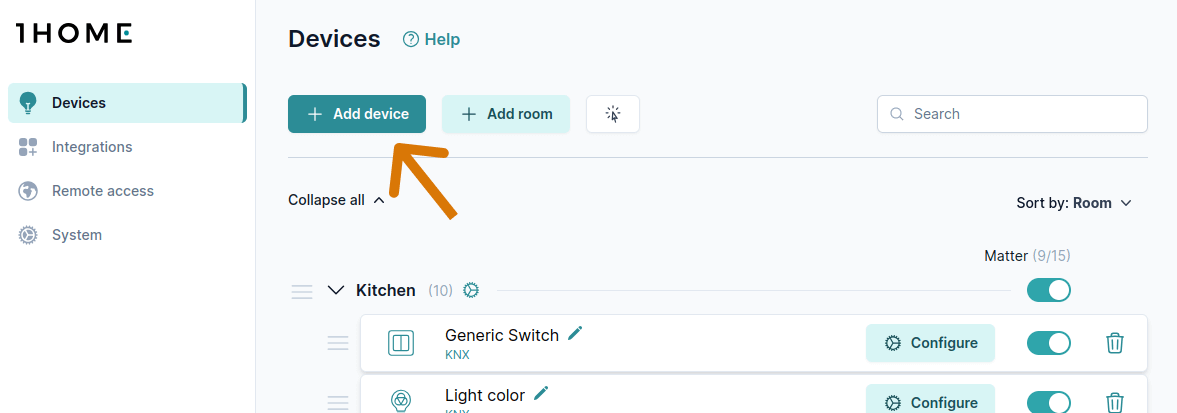Click the Add device button

(357, 114)
